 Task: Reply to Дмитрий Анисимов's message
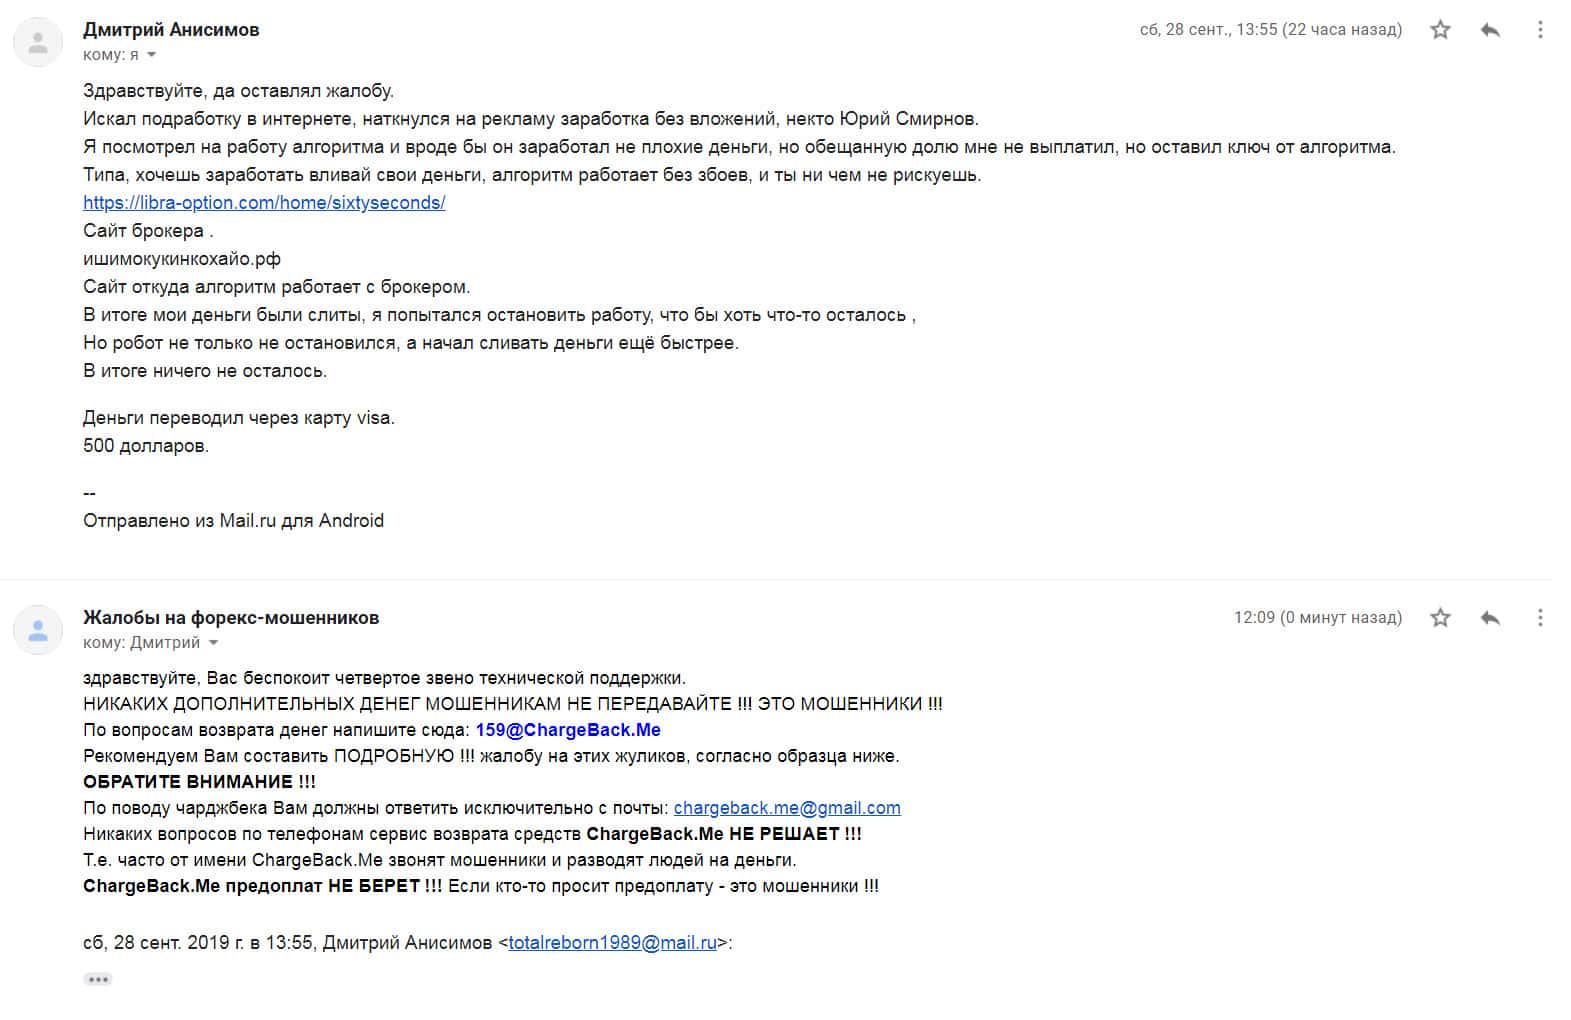click(1490, 30)
